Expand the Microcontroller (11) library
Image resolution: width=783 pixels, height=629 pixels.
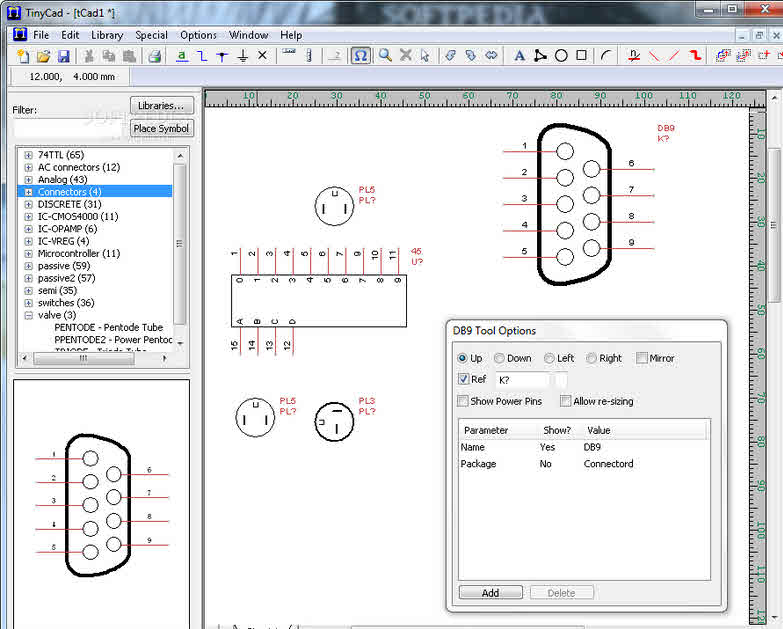pos(28,254)
